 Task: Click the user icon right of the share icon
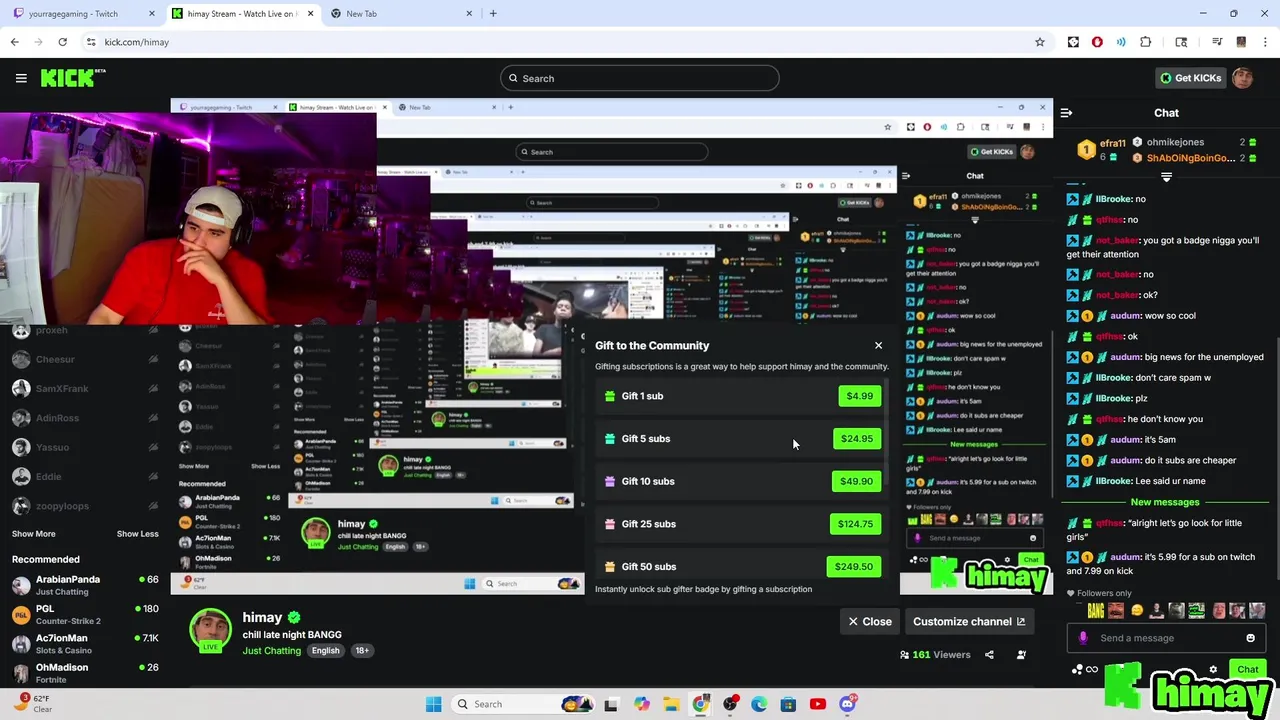click(1021, 655)
